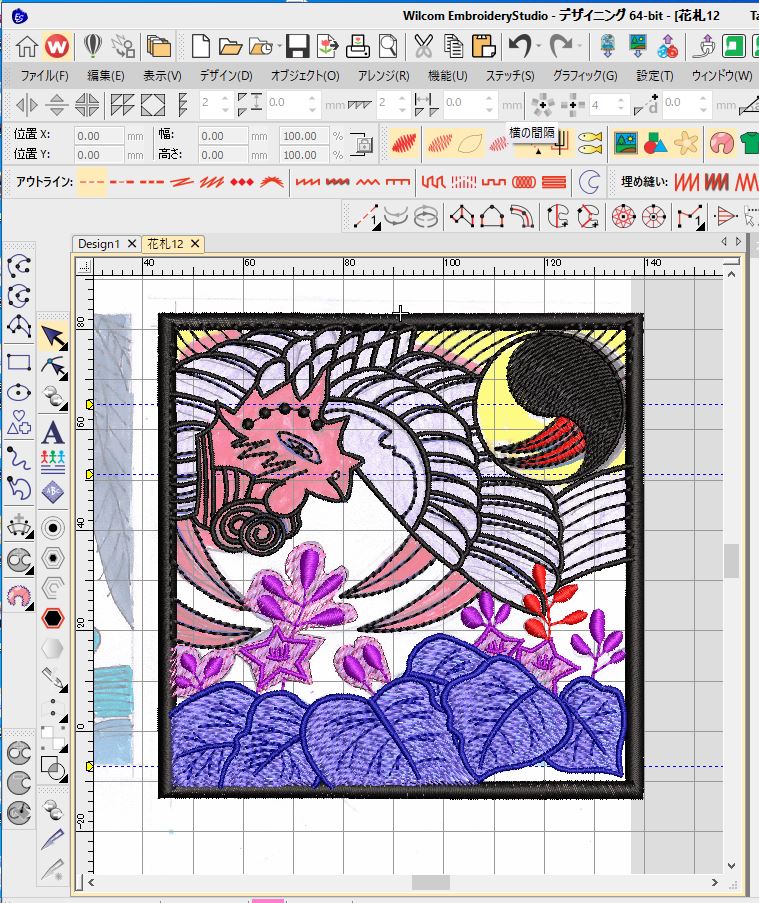Open the recent files dropdown arrow

pyautogui.click(x=279, y=46)
